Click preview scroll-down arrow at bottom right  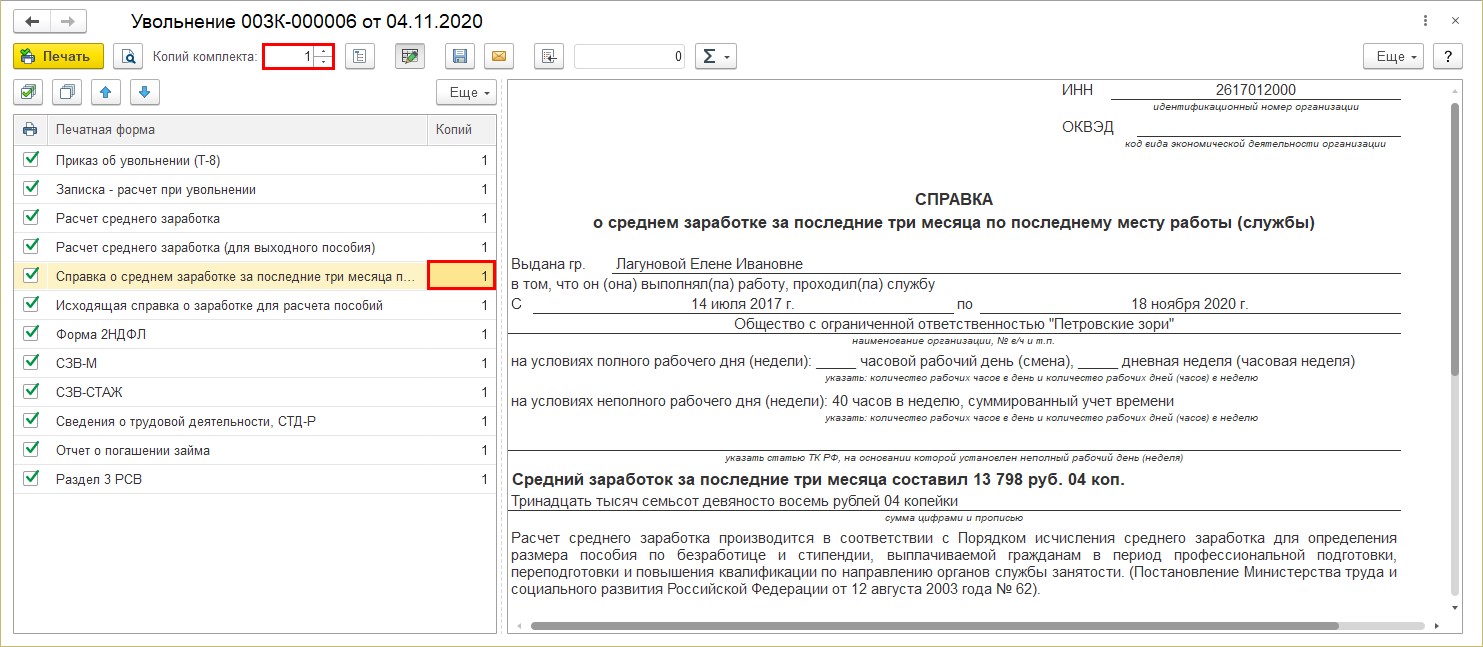click(x=1455, y=608)
